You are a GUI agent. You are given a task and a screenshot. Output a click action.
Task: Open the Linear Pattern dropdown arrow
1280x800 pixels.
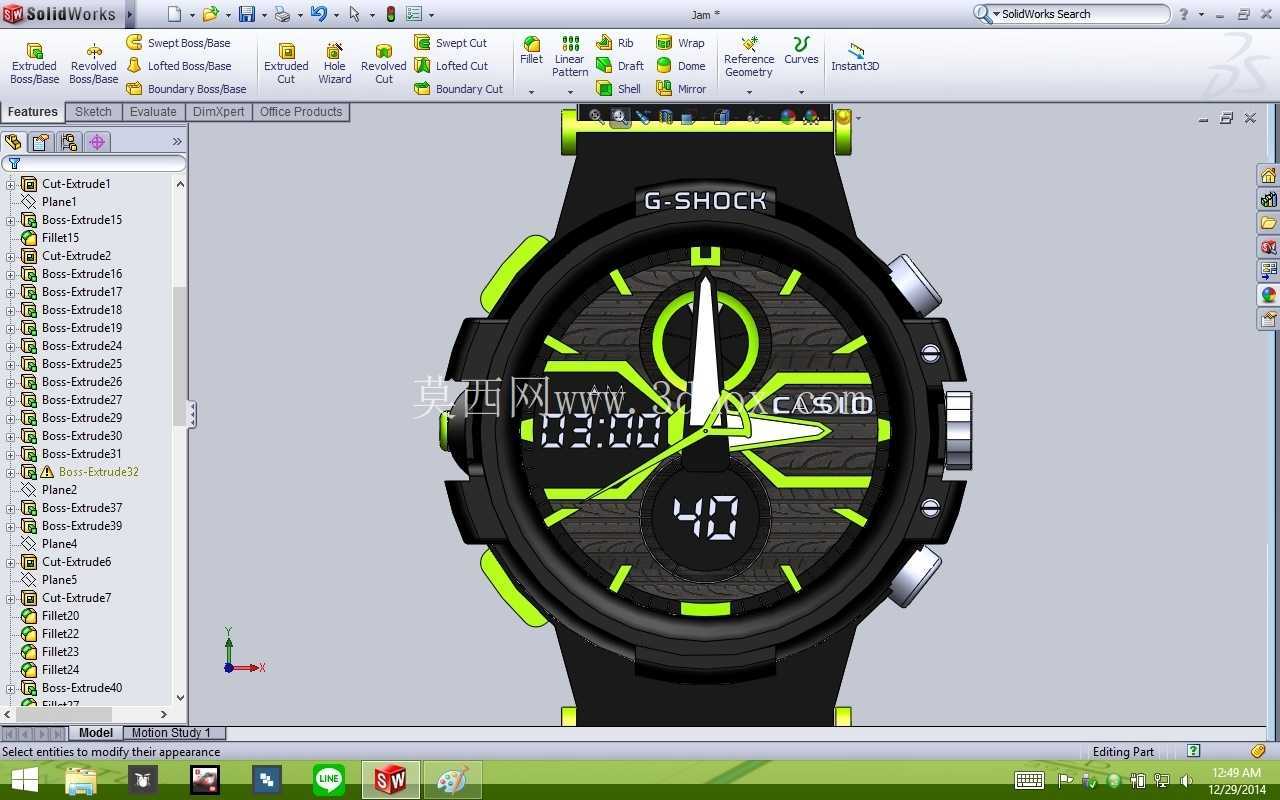click(570, 92)
